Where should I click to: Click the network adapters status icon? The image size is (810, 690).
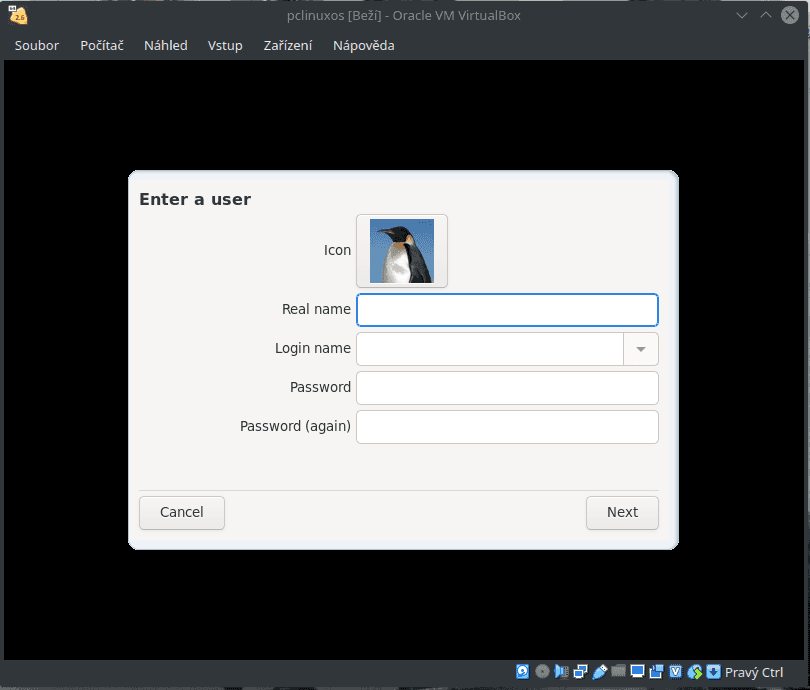point(578,671)
